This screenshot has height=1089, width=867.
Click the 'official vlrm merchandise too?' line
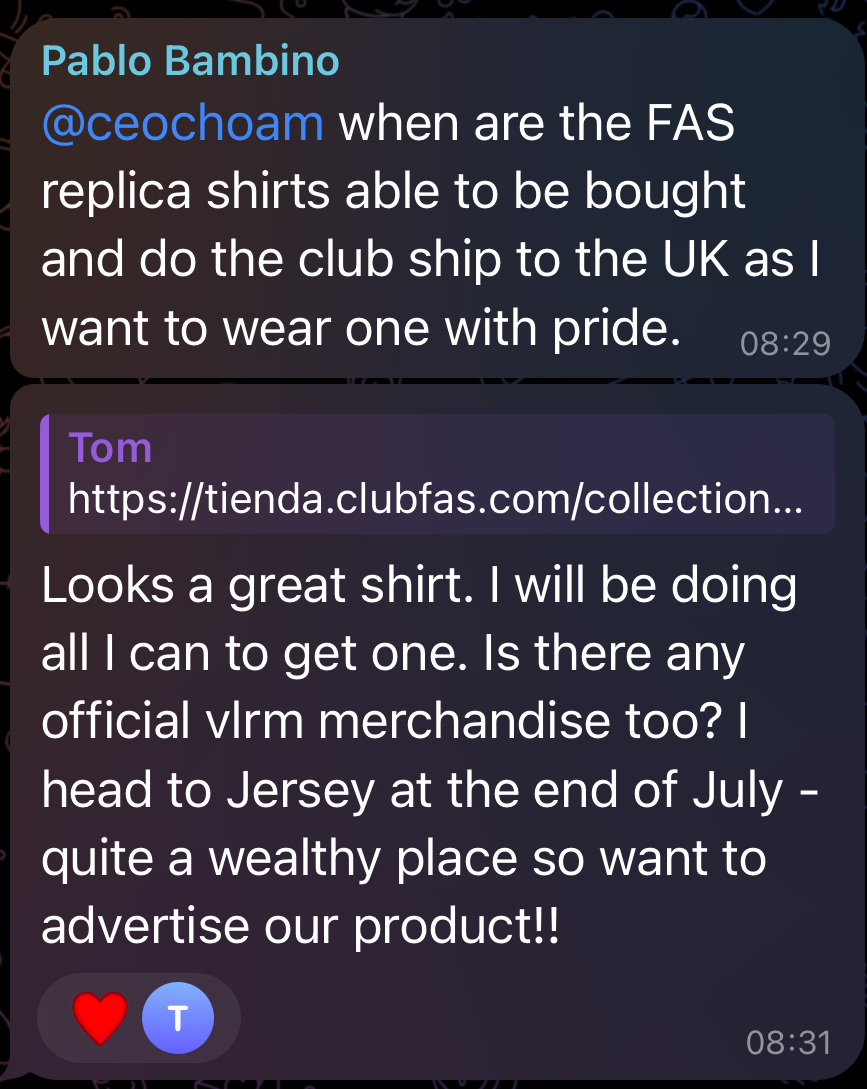pyautogui.click(x=394, y=721)
